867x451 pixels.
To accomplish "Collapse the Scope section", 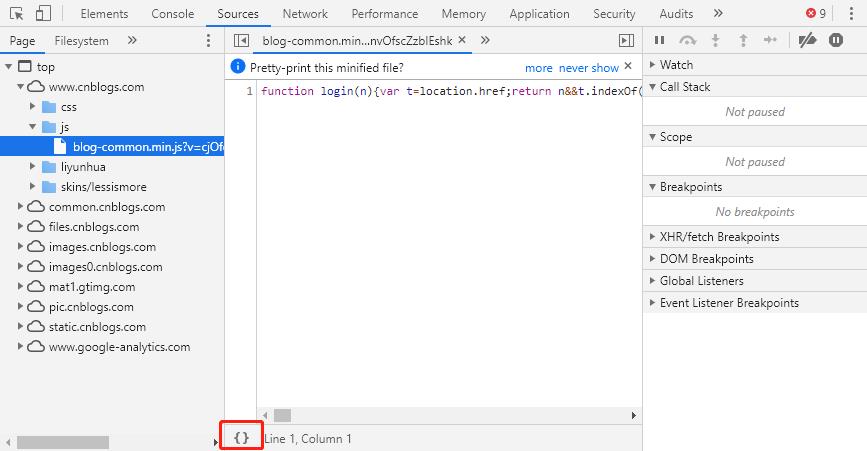I will 755,137.
